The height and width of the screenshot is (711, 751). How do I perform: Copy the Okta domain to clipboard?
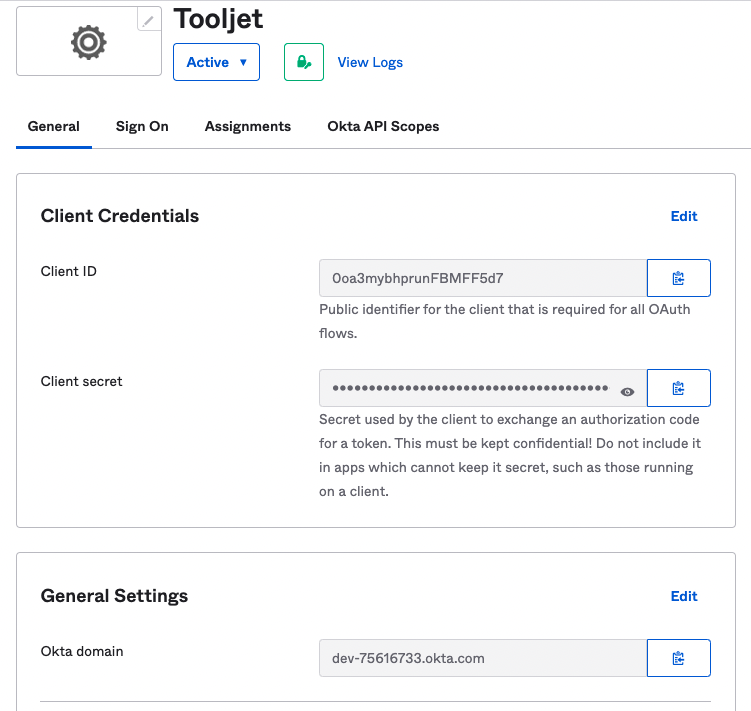(x=678, y=658)
